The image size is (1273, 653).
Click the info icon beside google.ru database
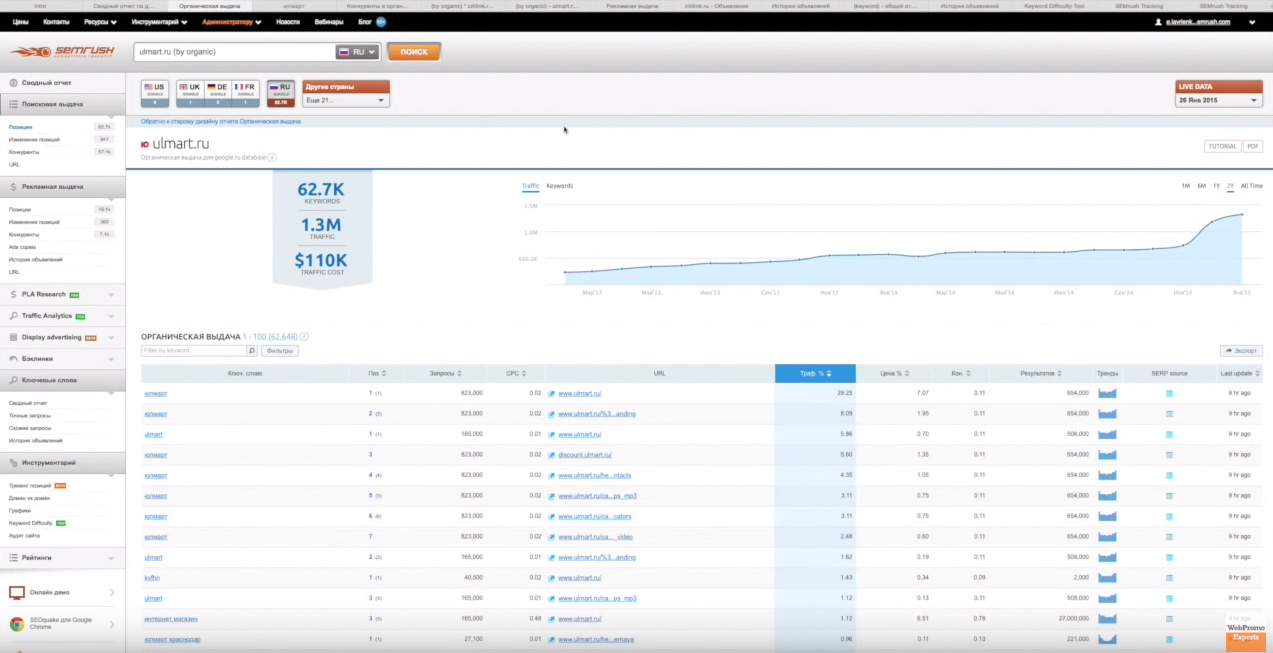272,158
